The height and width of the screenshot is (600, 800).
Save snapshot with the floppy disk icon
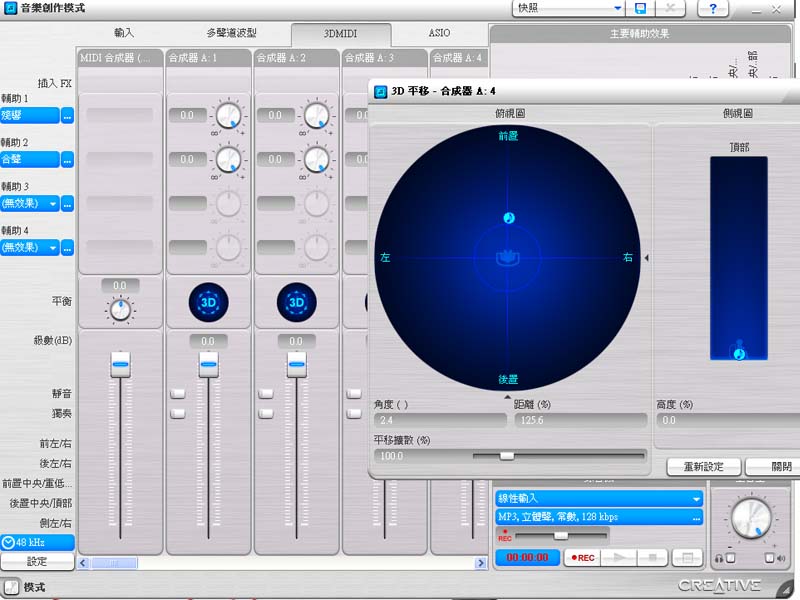pyautogui.click(x=640, y=8)
